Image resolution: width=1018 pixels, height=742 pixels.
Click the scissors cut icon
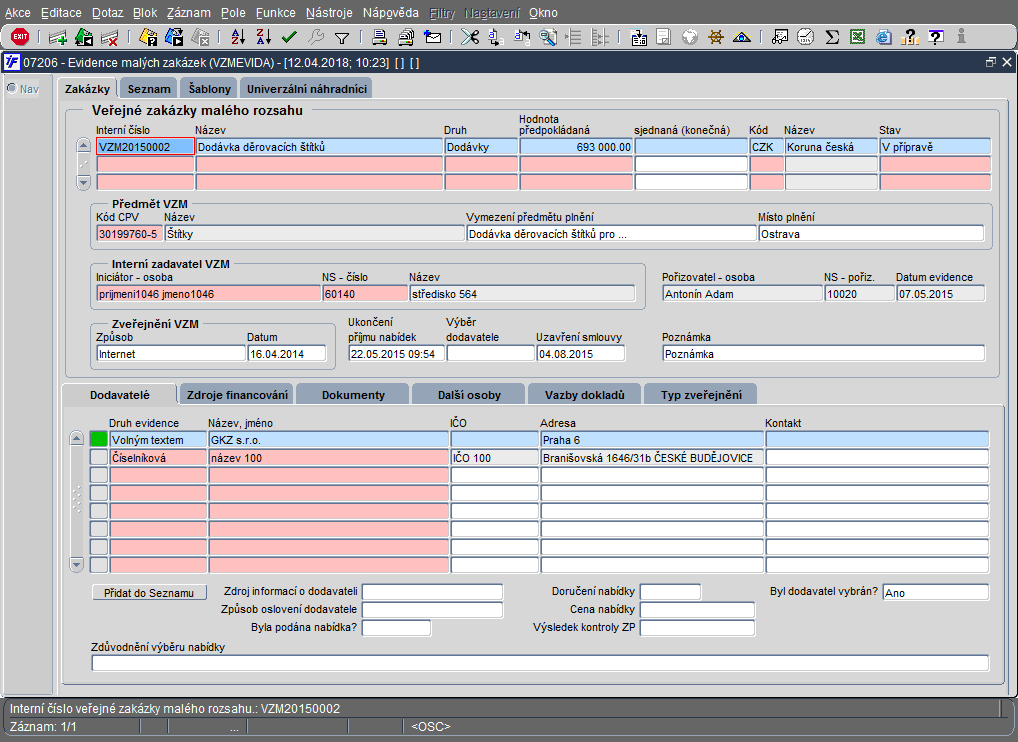(469, 37)
